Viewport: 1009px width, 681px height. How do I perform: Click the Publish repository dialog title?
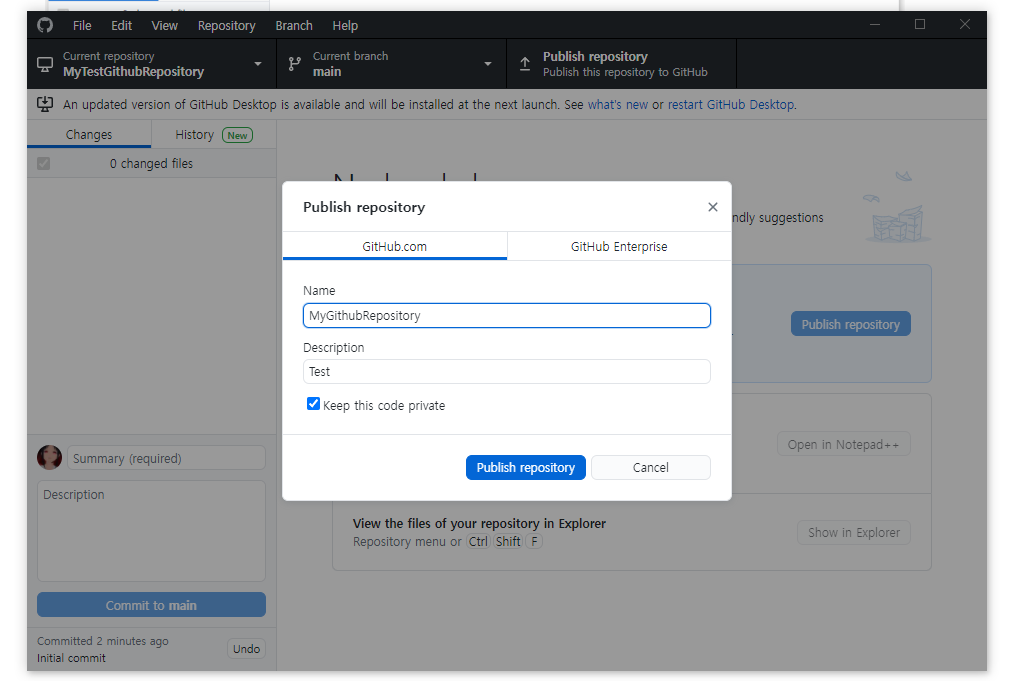(364, 207)
